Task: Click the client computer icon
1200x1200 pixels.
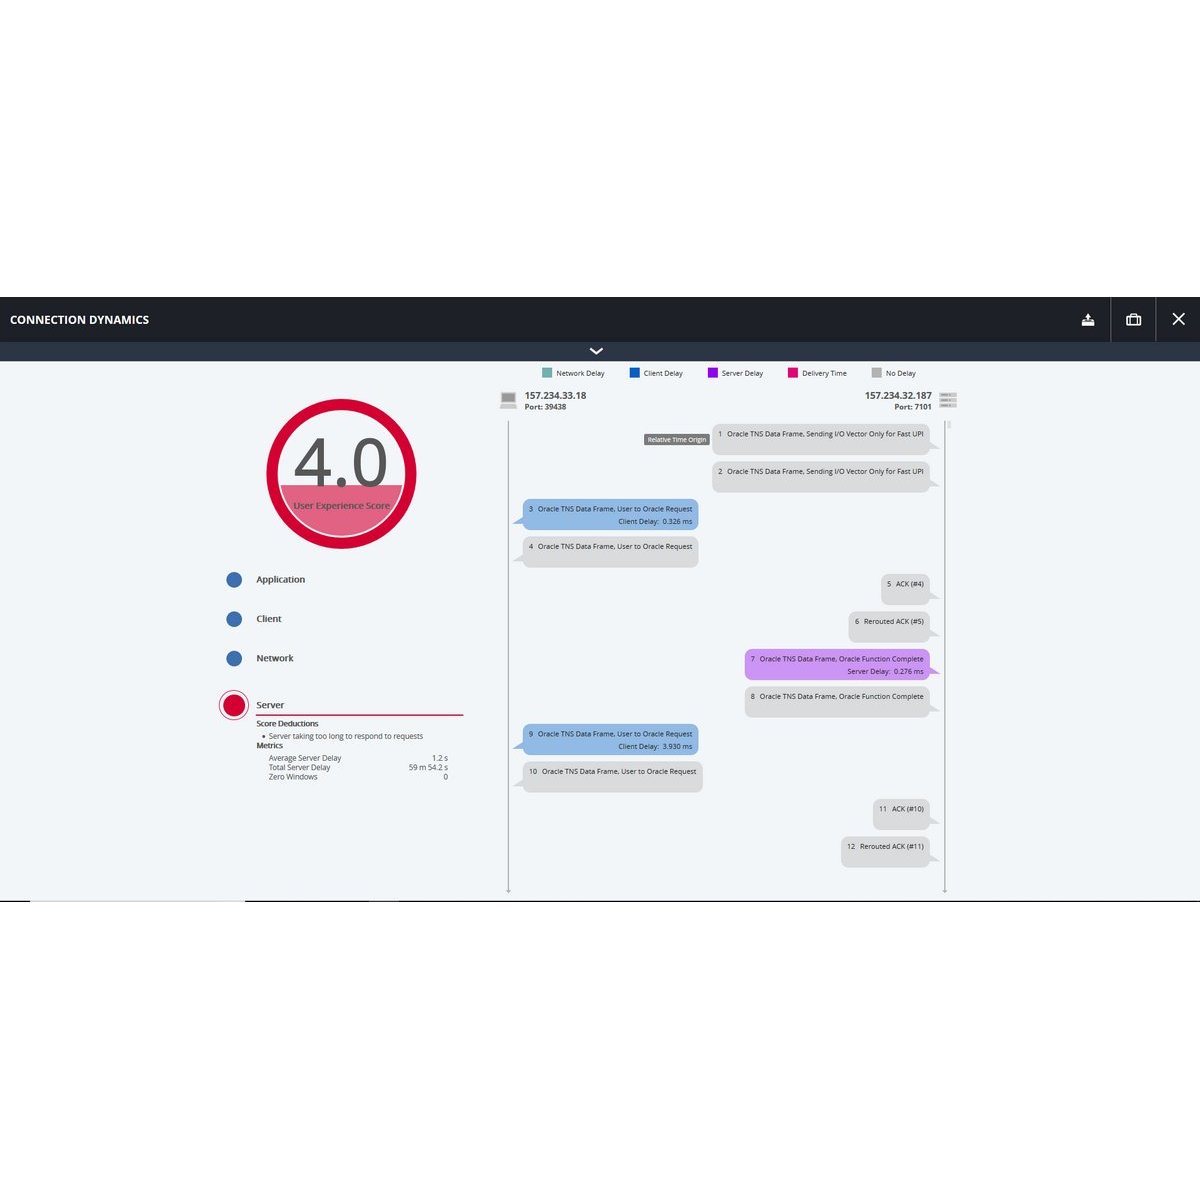Action: [508, 401]
